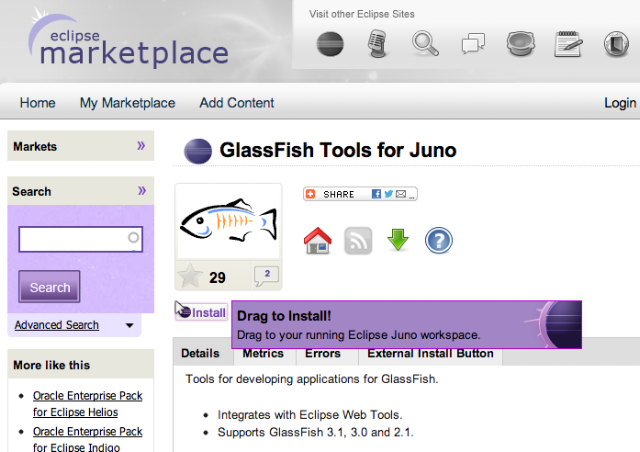The image size is (640, 452).
Task: Open My Marketplace menu item
Action: 127,103
